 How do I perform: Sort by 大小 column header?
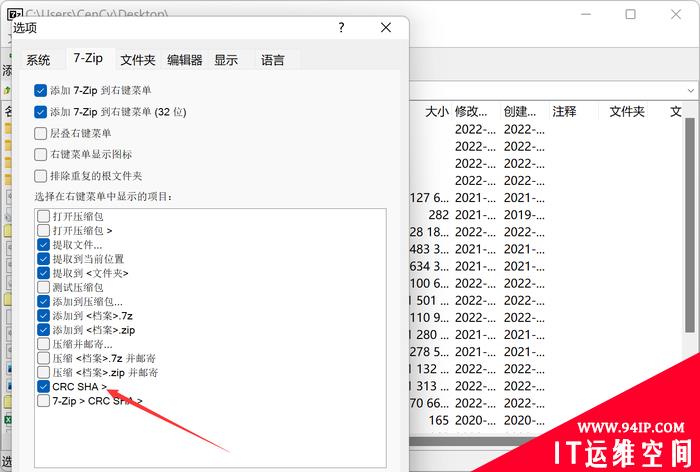pos(437,112)
